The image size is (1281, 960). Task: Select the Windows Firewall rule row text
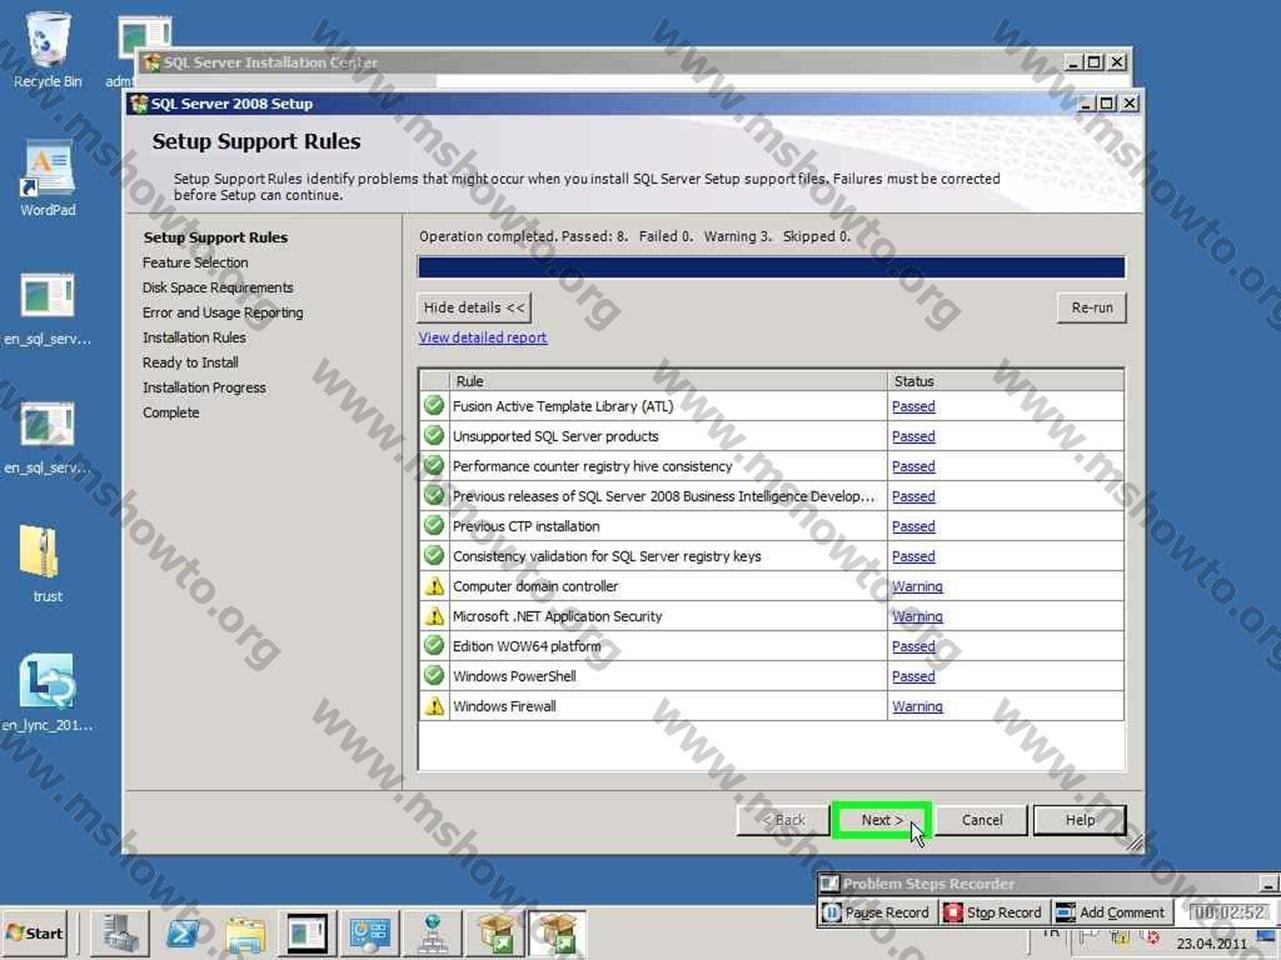coord(504,707)
